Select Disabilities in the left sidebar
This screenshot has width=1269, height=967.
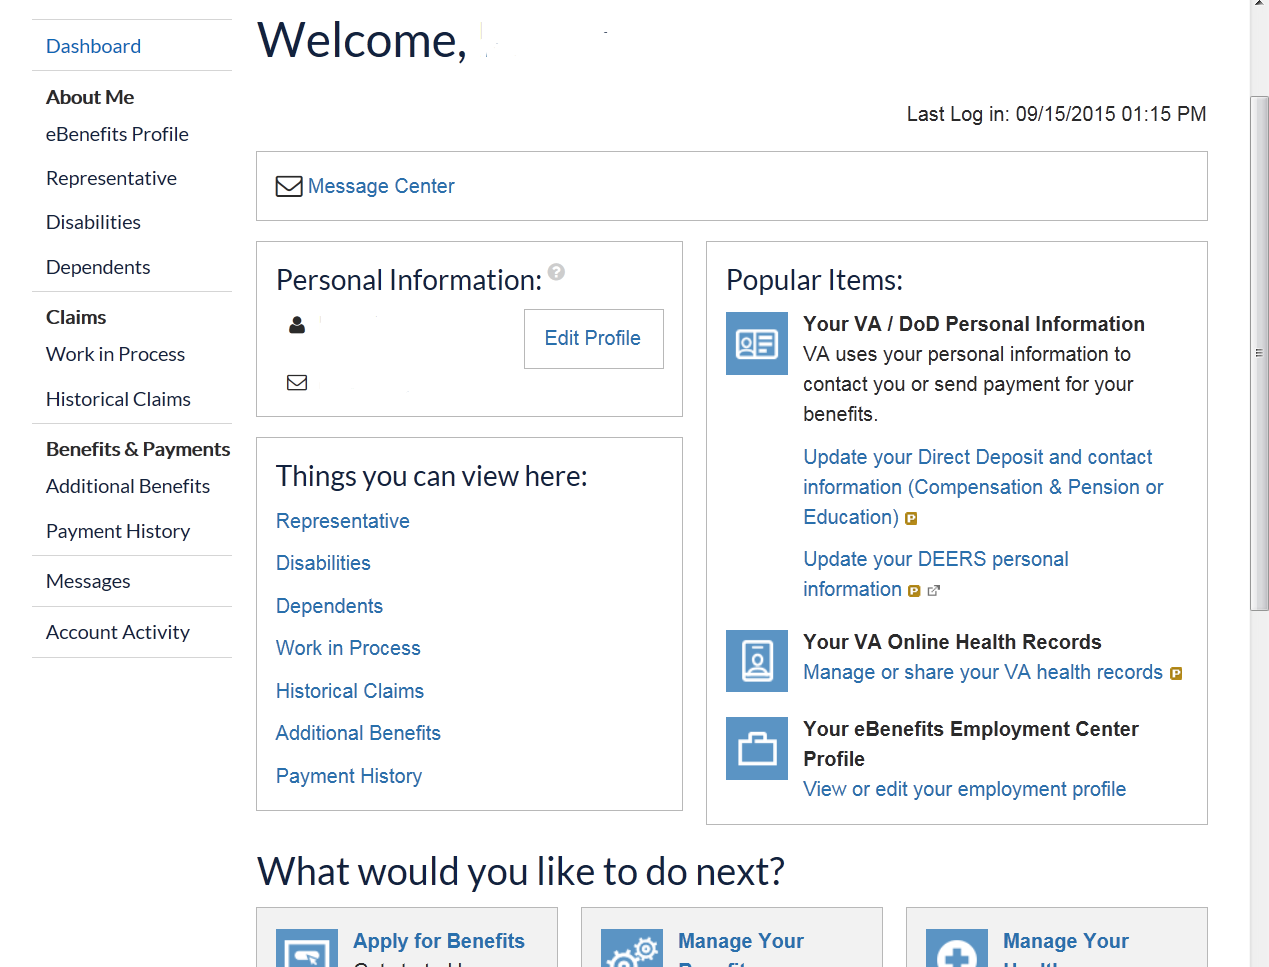pos(93,222)
